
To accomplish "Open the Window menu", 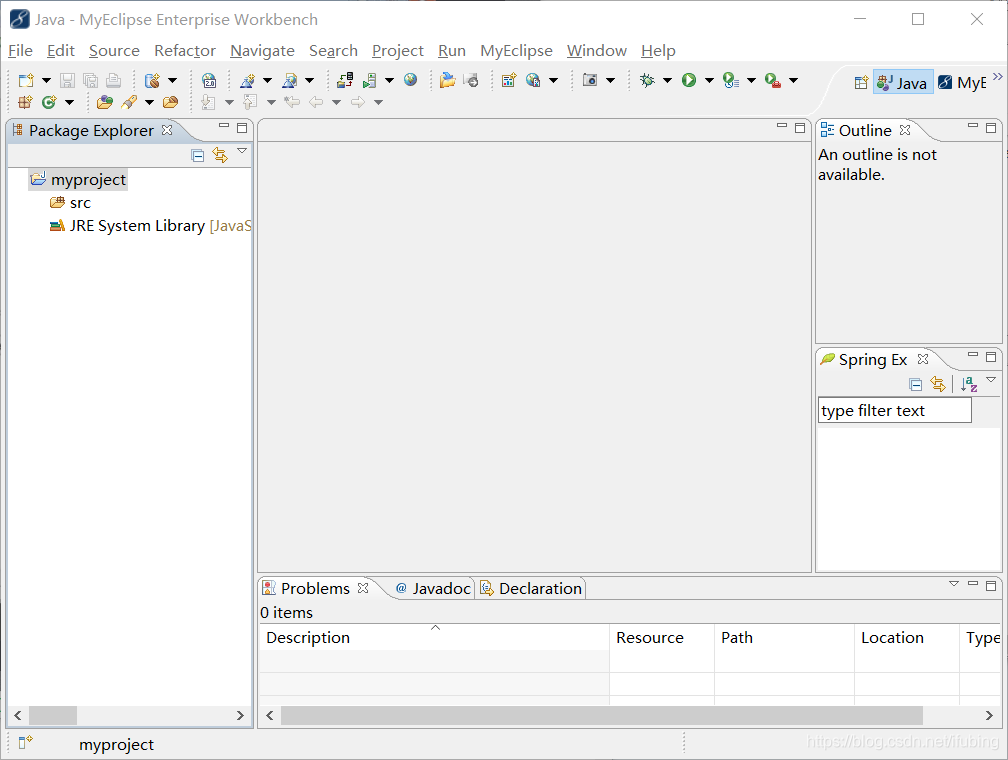I will (x=597, y=51).
